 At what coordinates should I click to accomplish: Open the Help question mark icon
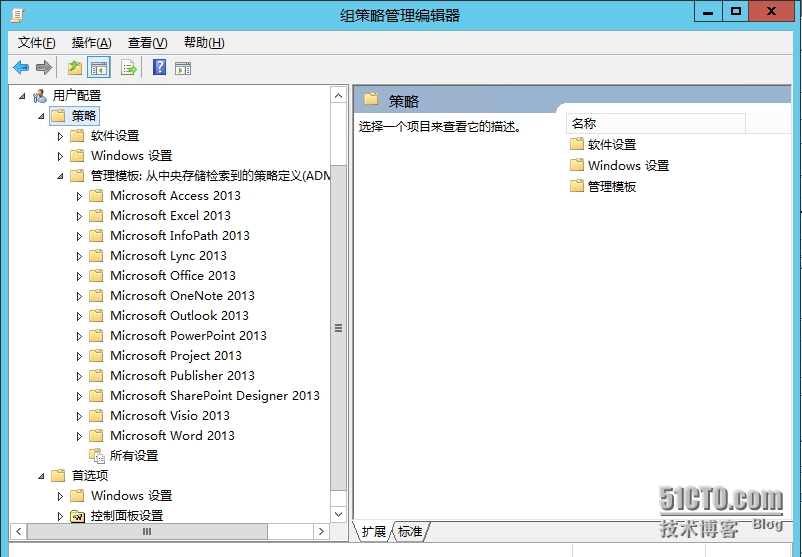(159, 67)
